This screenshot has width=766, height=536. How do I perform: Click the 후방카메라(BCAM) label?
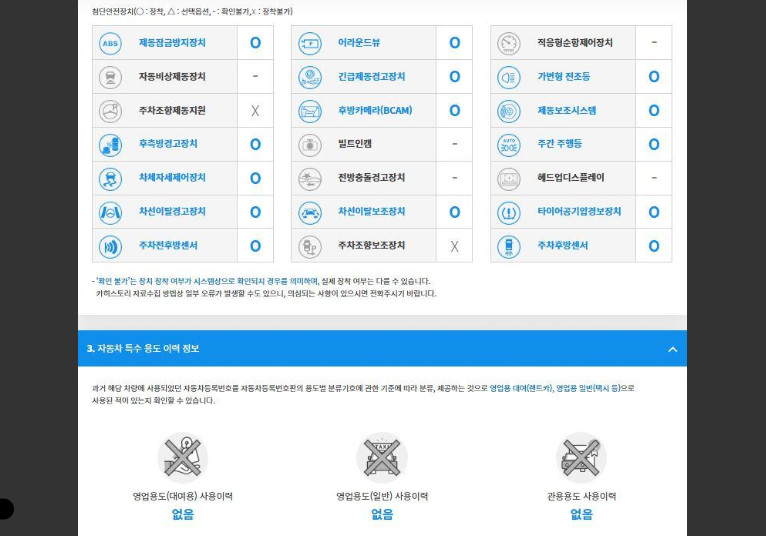point(375,110)
